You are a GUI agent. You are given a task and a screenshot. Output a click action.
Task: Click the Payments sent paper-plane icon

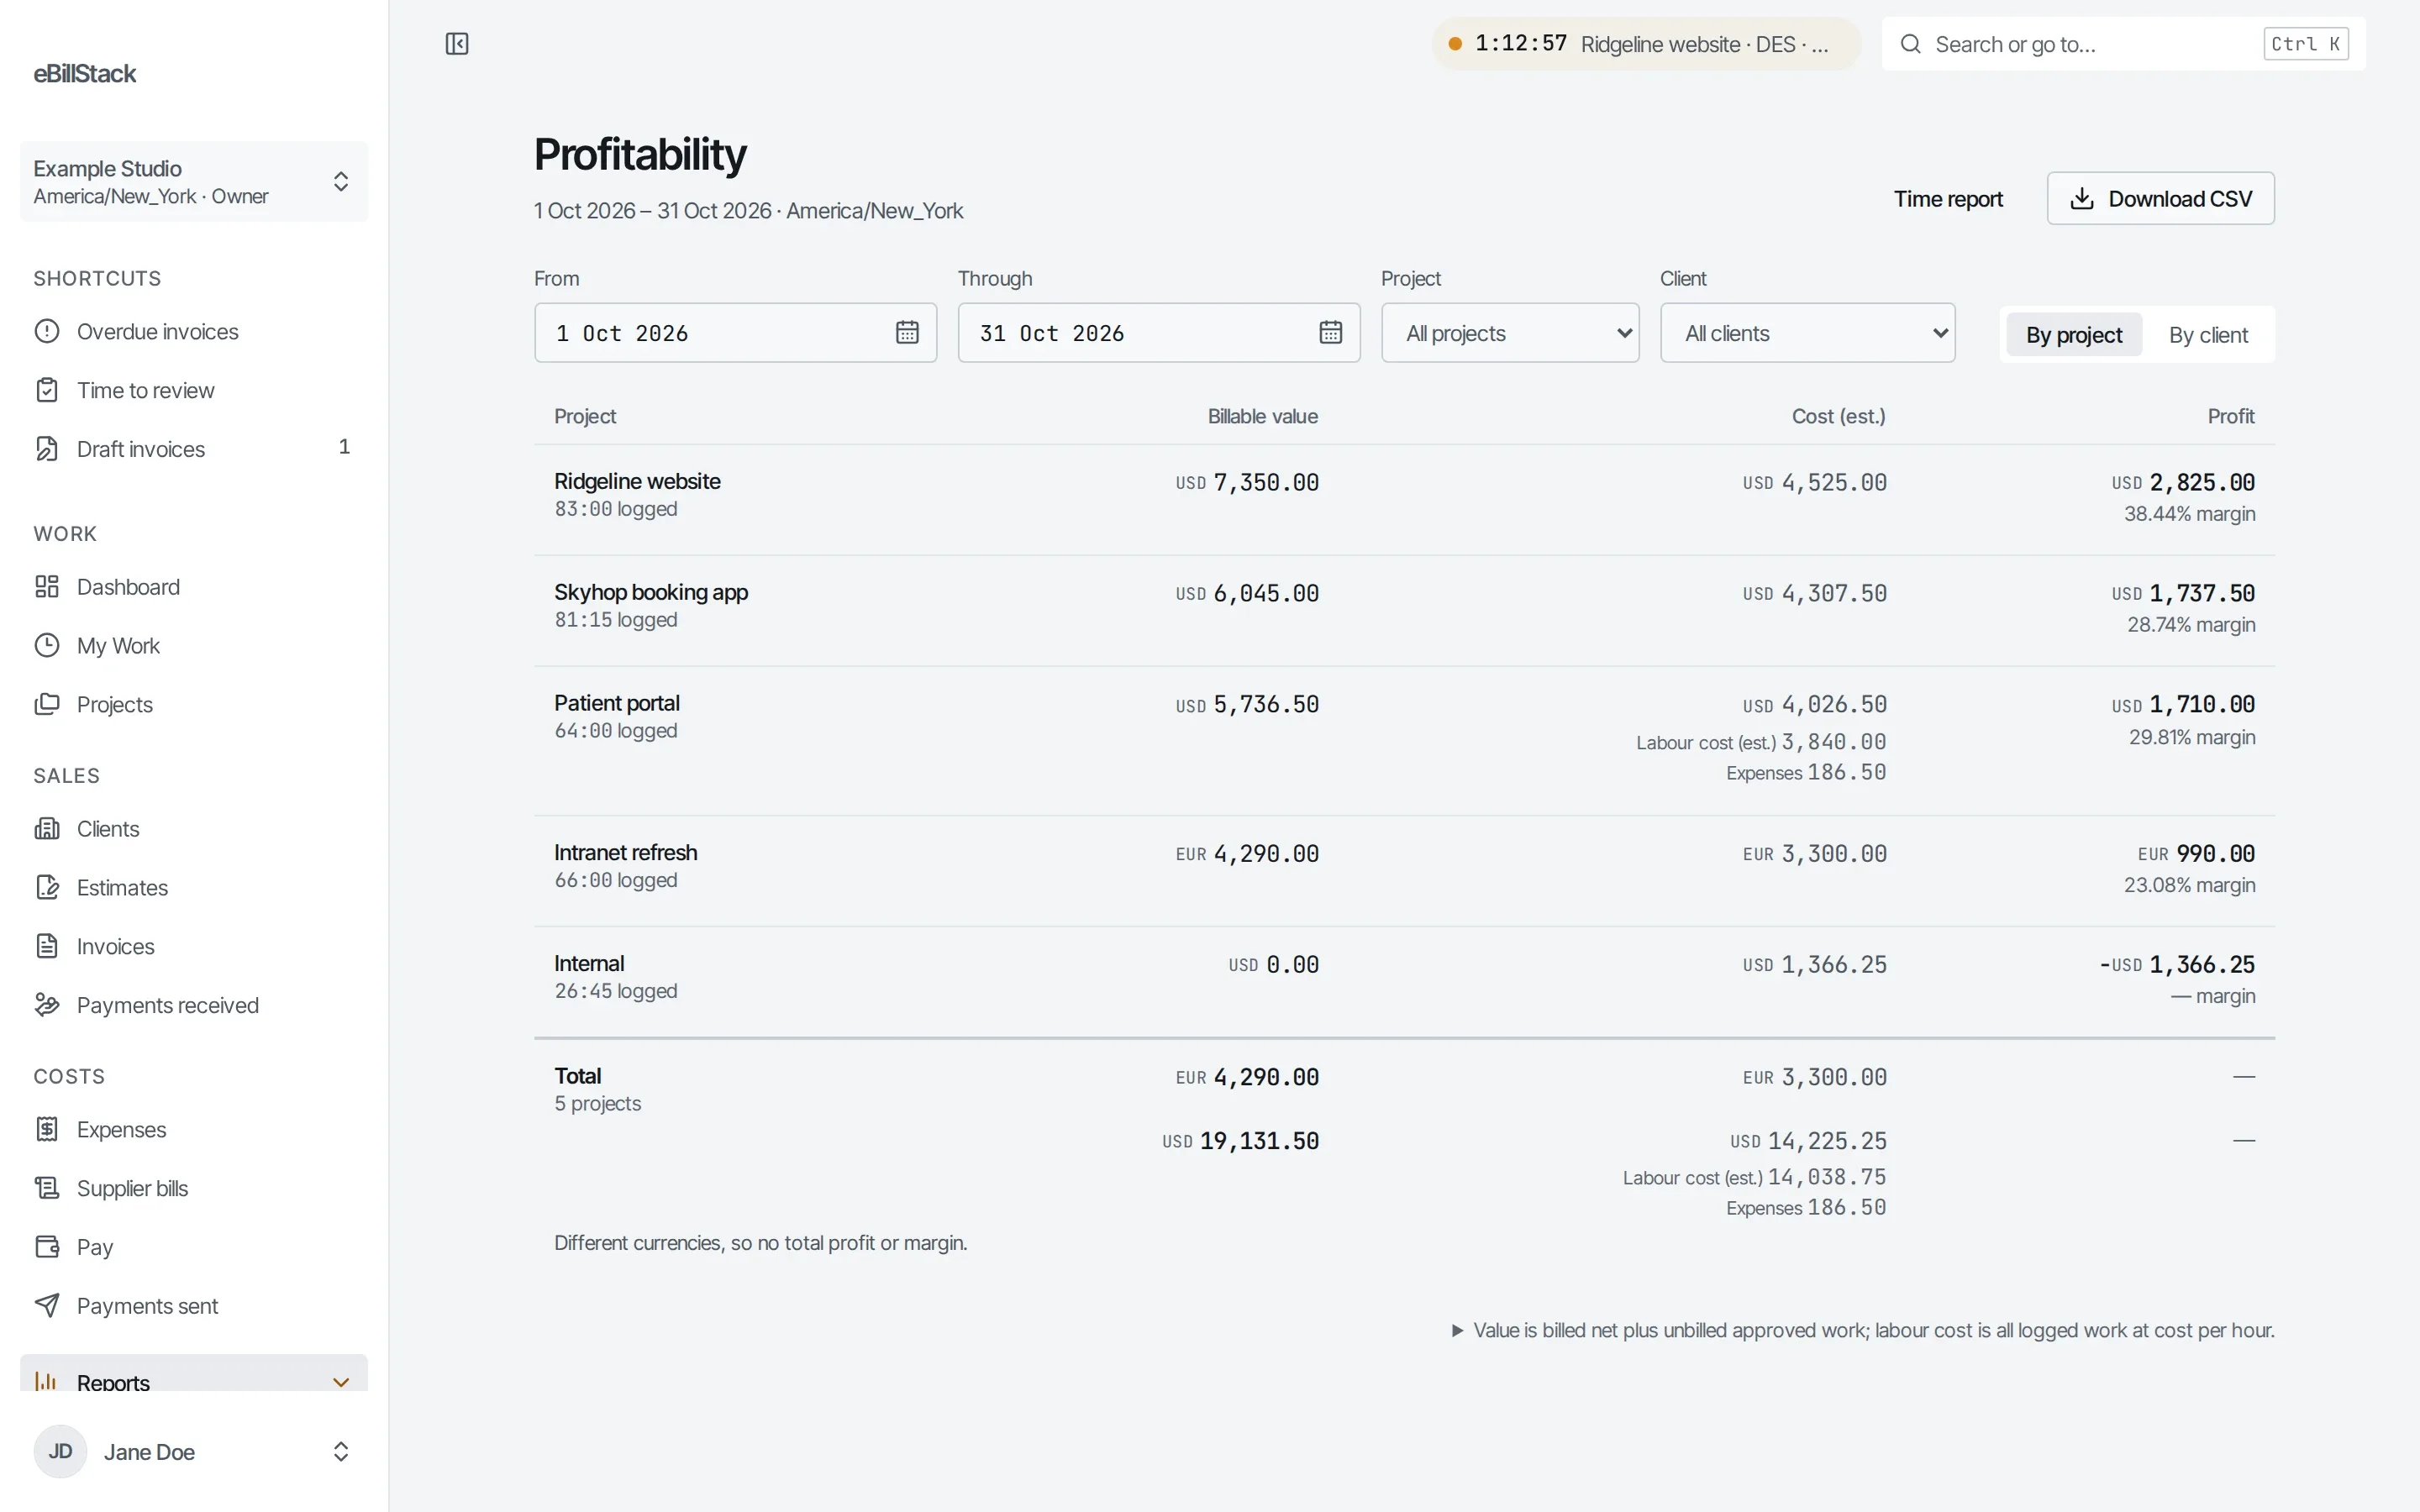(x=47, y=1305)
